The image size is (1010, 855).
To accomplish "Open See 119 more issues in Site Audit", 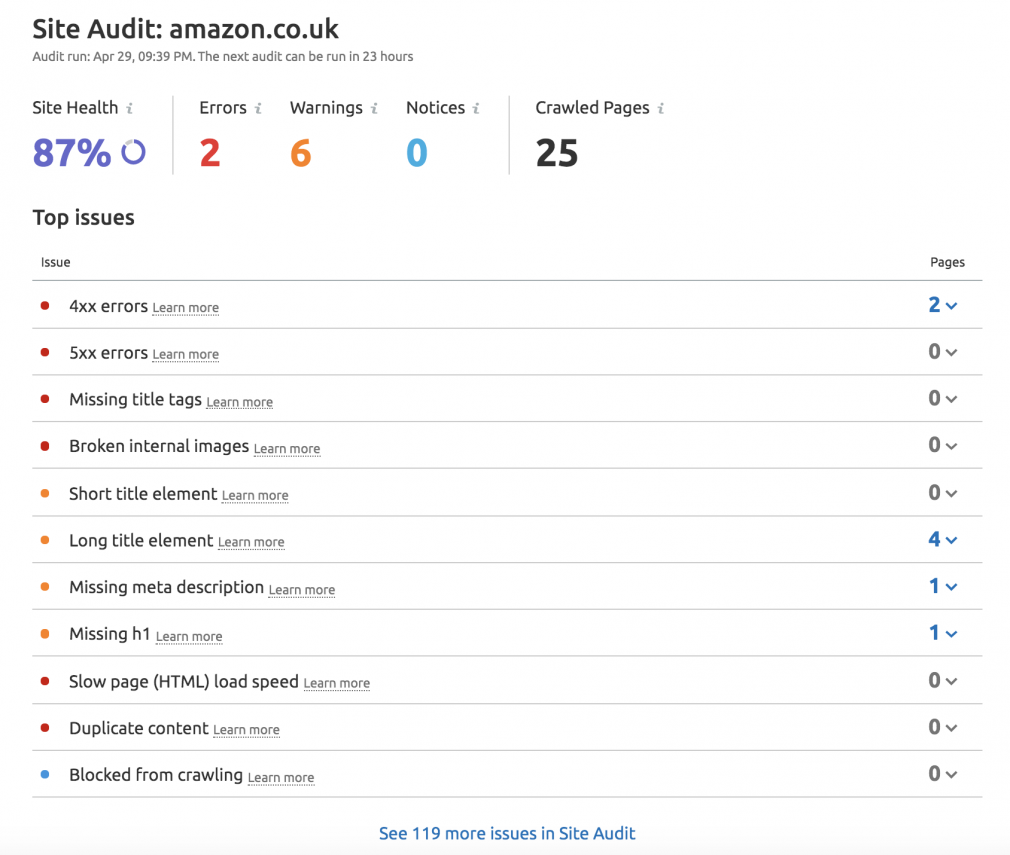I will coord(507,833).
